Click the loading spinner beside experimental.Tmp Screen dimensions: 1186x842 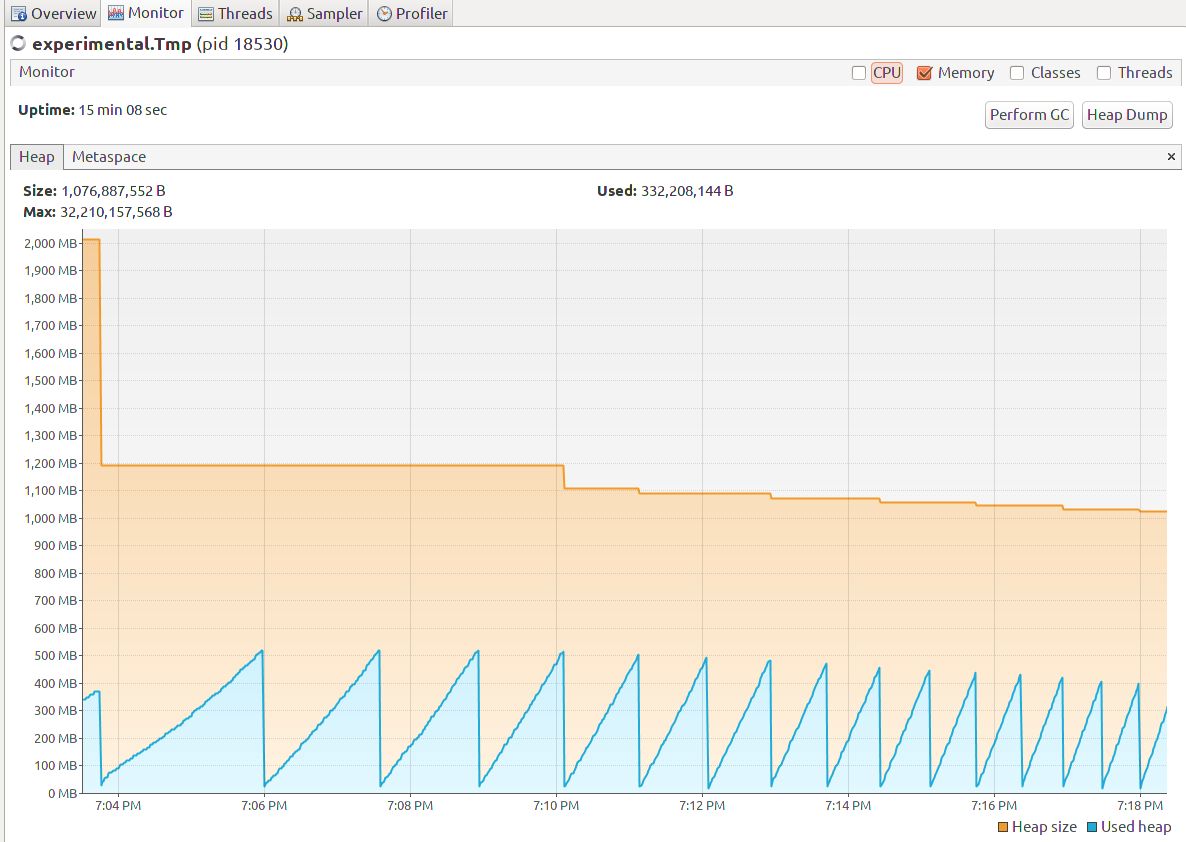[x=18, y=44]
